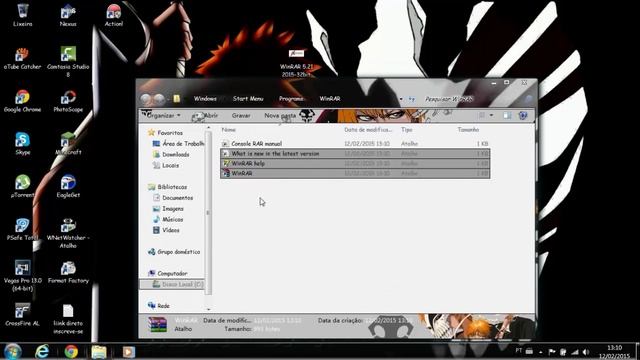Viewport: 640px width, 360px height.
Task: Open Imagens library in sidebar
Action: (168, 209)
